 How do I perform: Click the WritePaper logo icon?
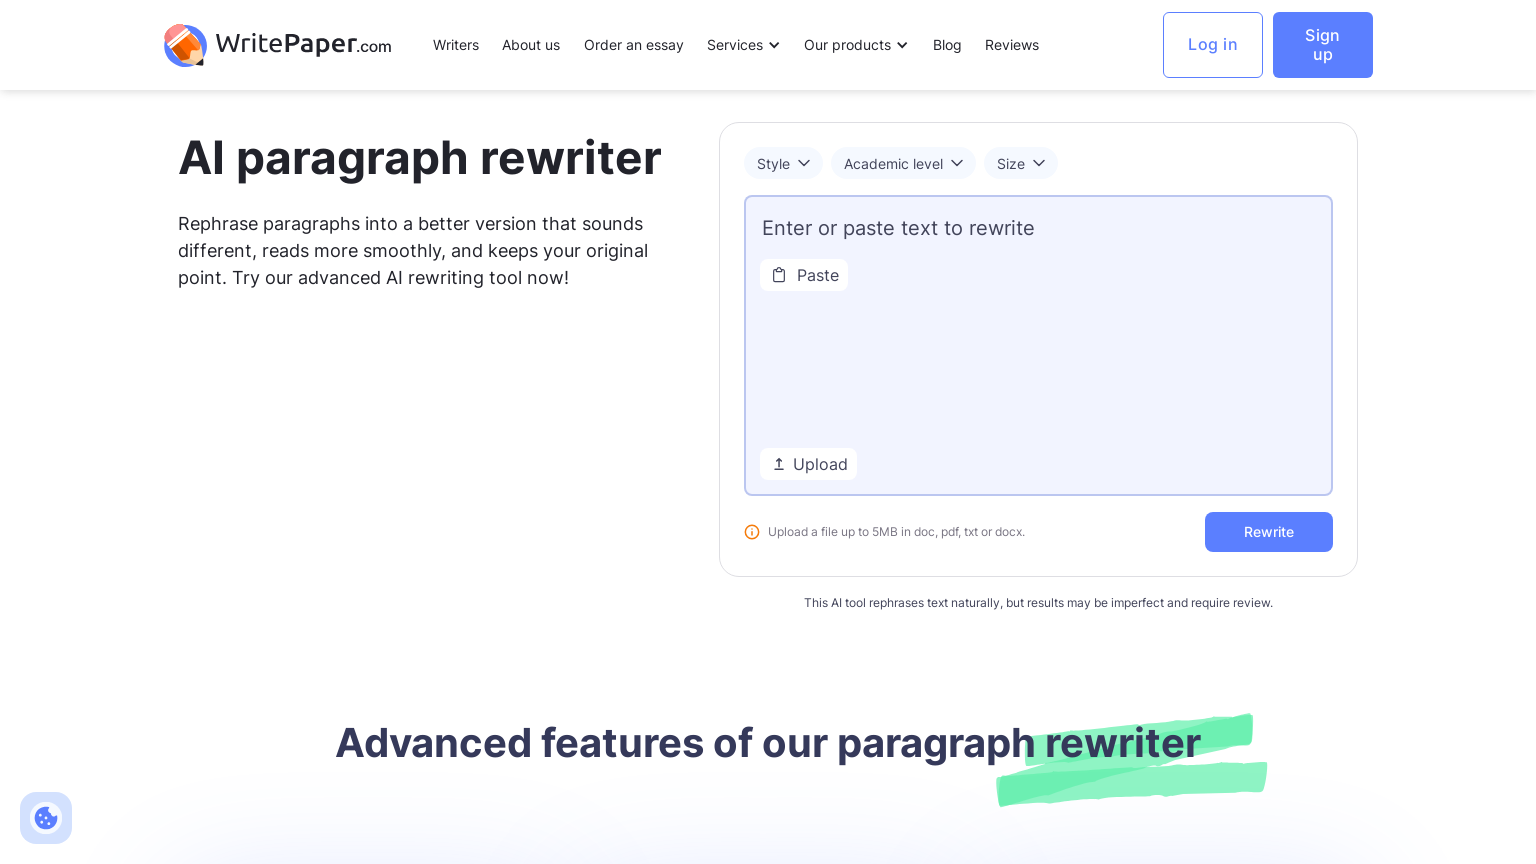[x=186, y=45]
